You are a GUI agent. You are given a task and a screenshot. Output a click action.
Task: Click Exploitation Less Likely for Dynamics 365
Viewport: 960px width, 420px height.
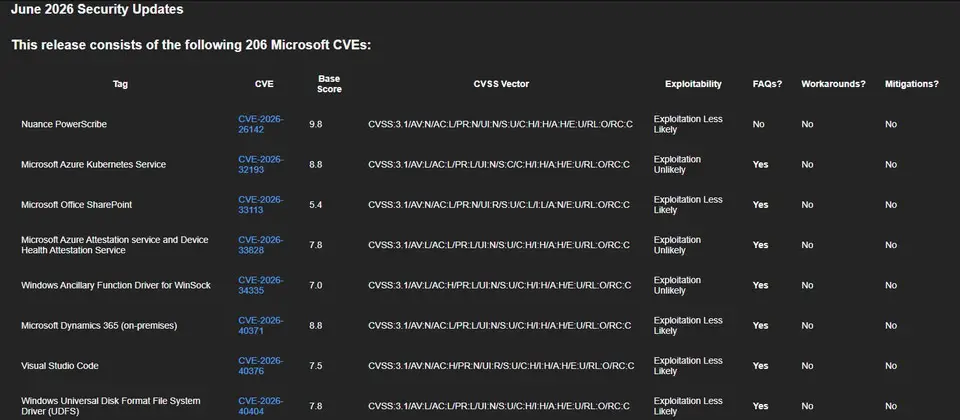688,326
